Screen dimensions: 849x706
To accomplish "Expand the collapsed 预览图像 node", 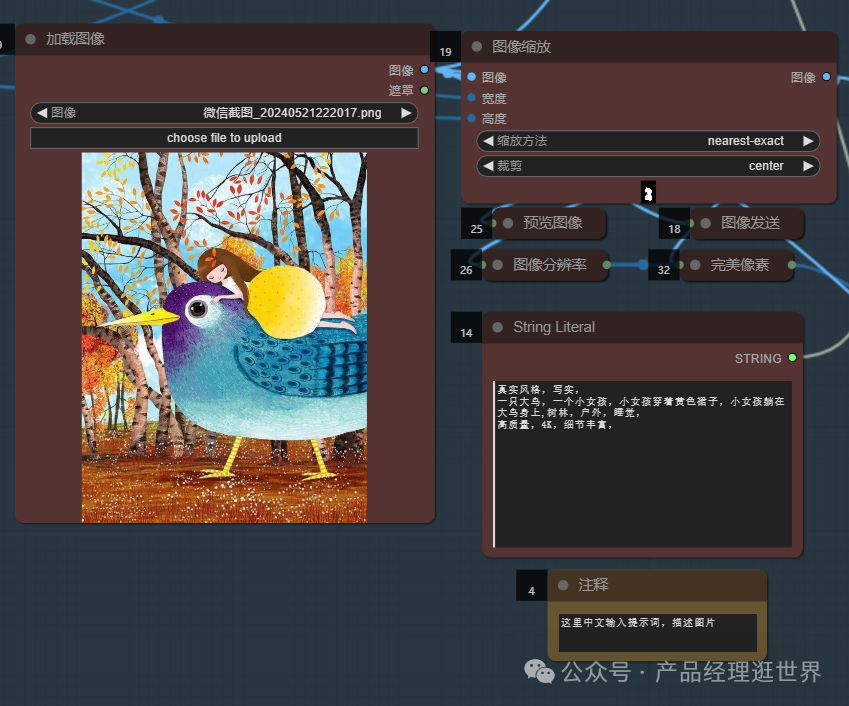I will coord(508,223).
